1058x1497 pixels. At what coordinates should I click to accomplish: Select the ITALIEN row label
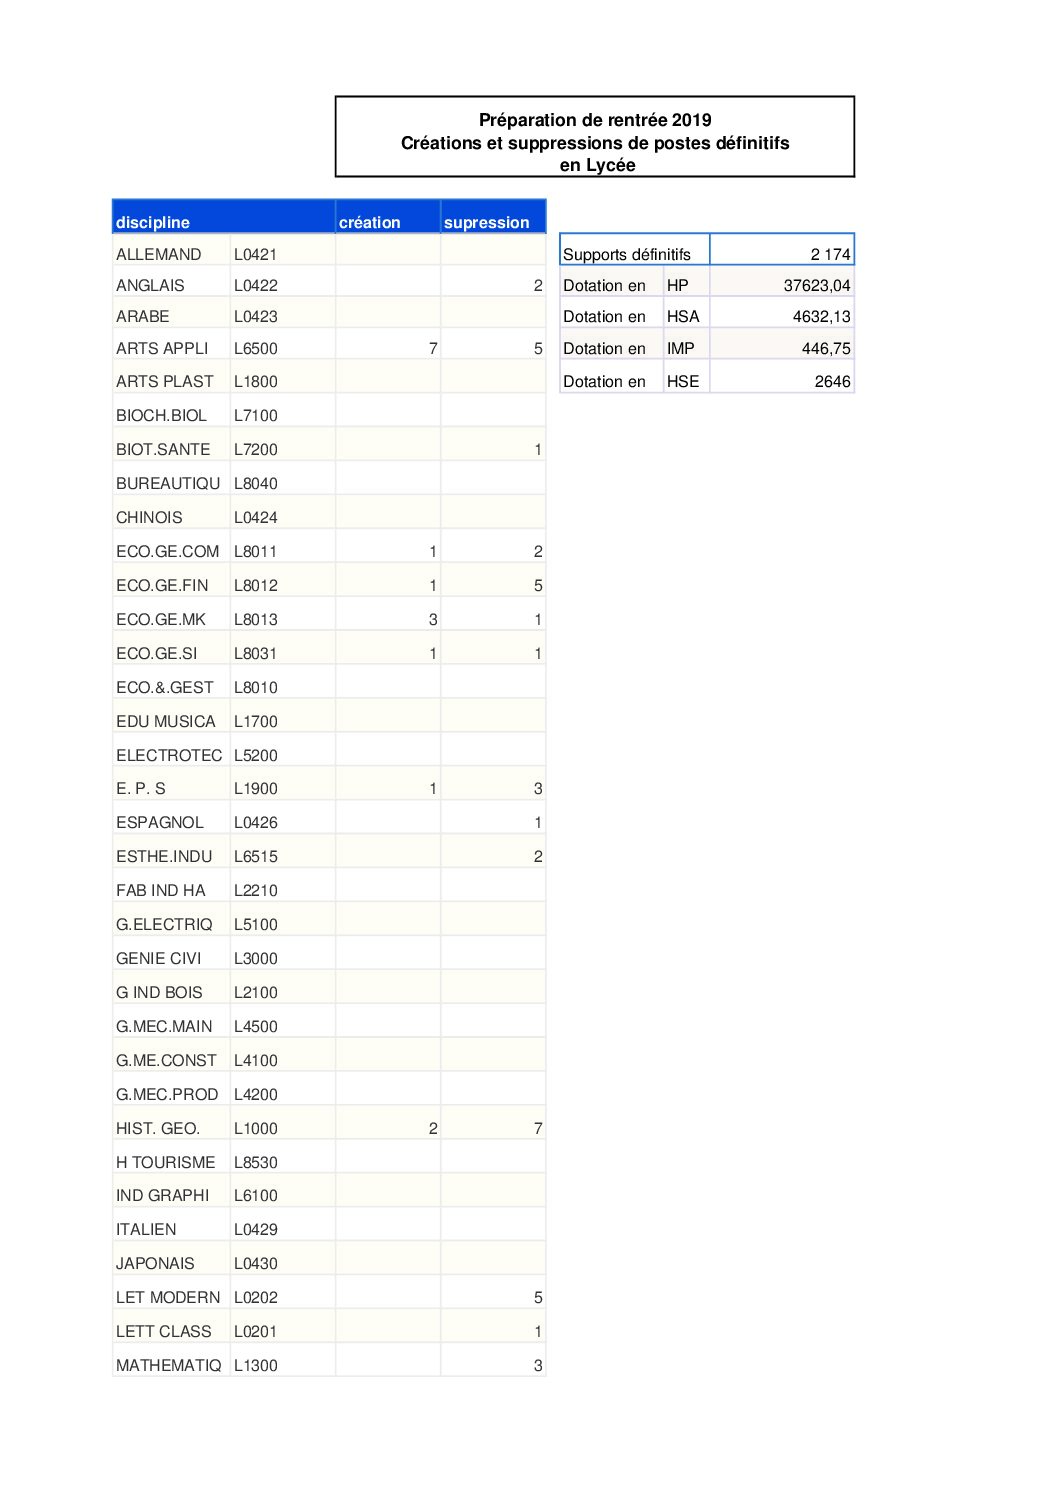click(171, 1225)
